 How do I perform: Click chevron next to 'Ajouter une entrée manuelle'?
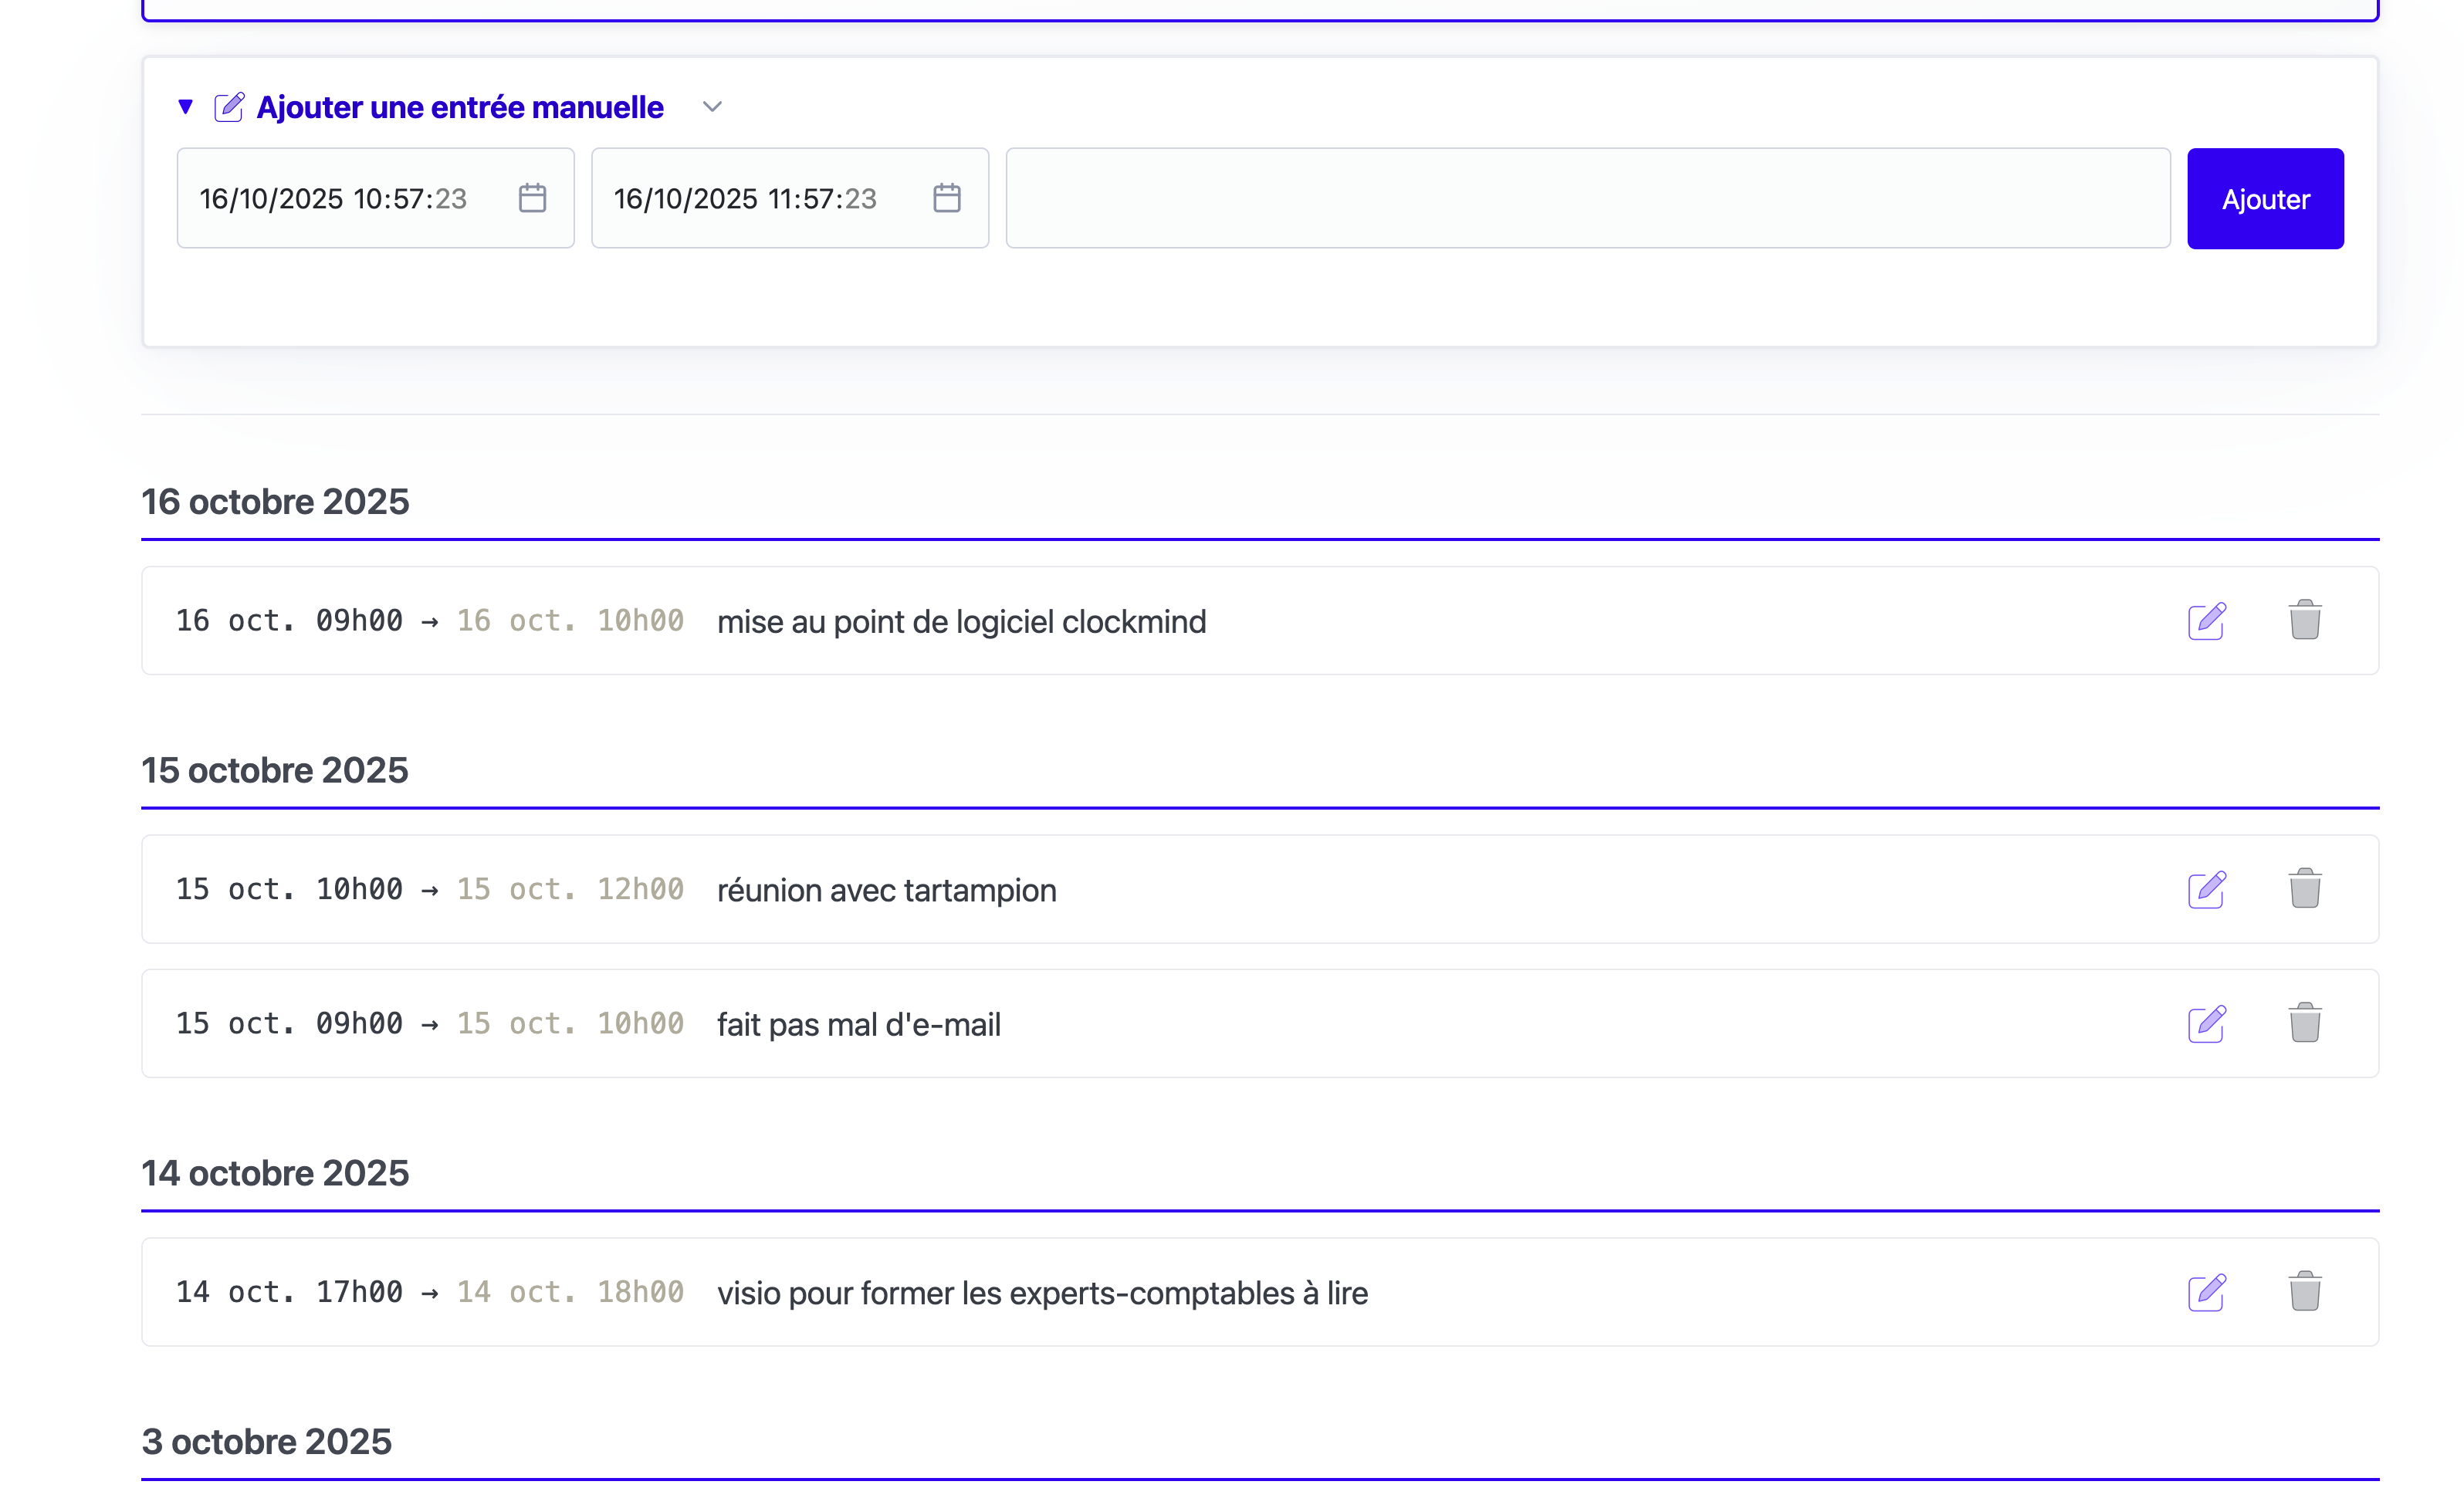point(712,107)
